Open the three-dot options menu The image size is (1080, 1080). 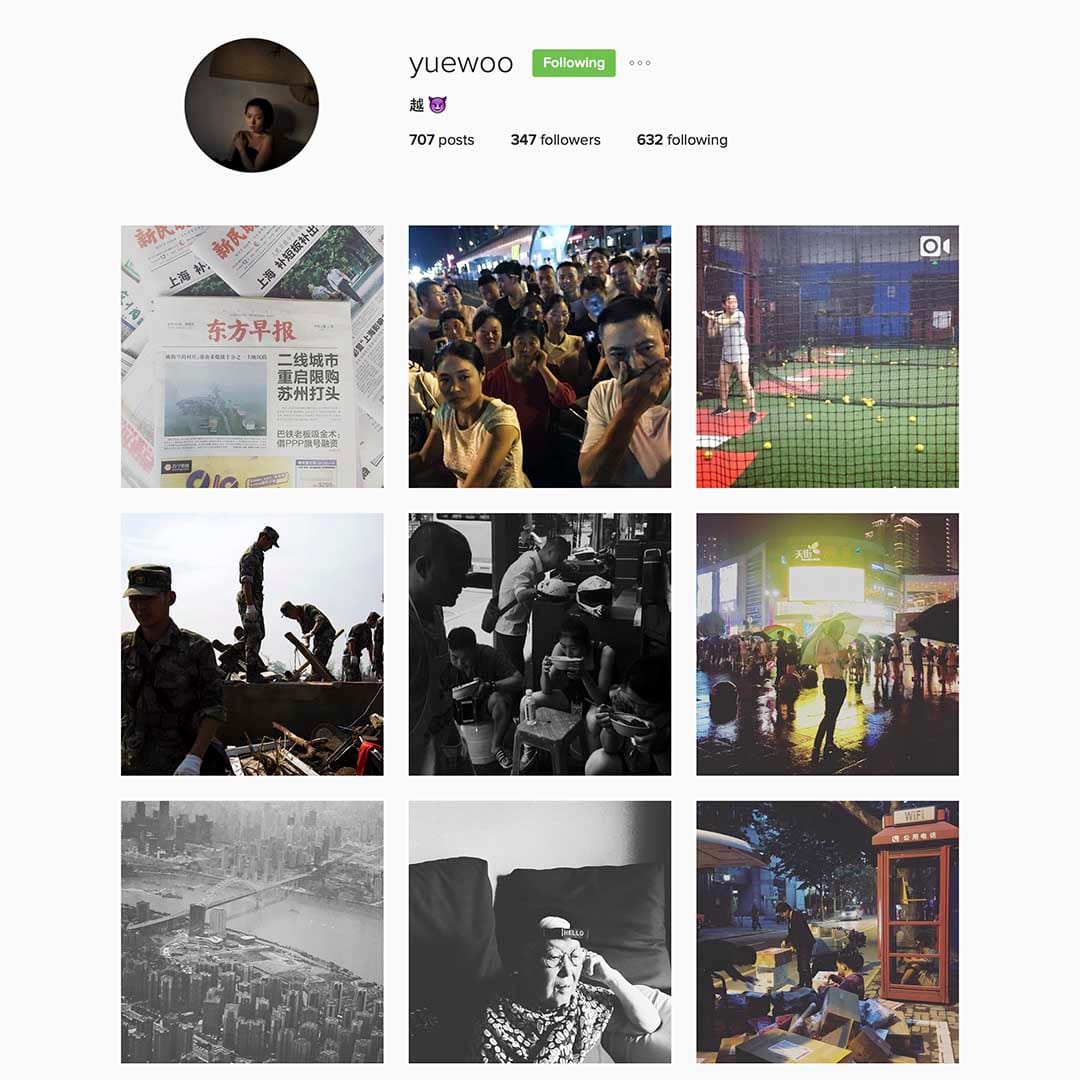(640, 63)
